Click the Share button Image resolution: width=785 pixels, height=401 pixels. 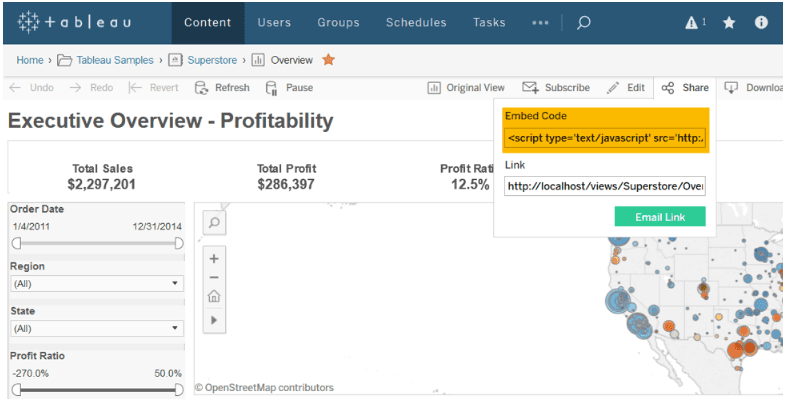pyautogui.click(x=685, y=88)
